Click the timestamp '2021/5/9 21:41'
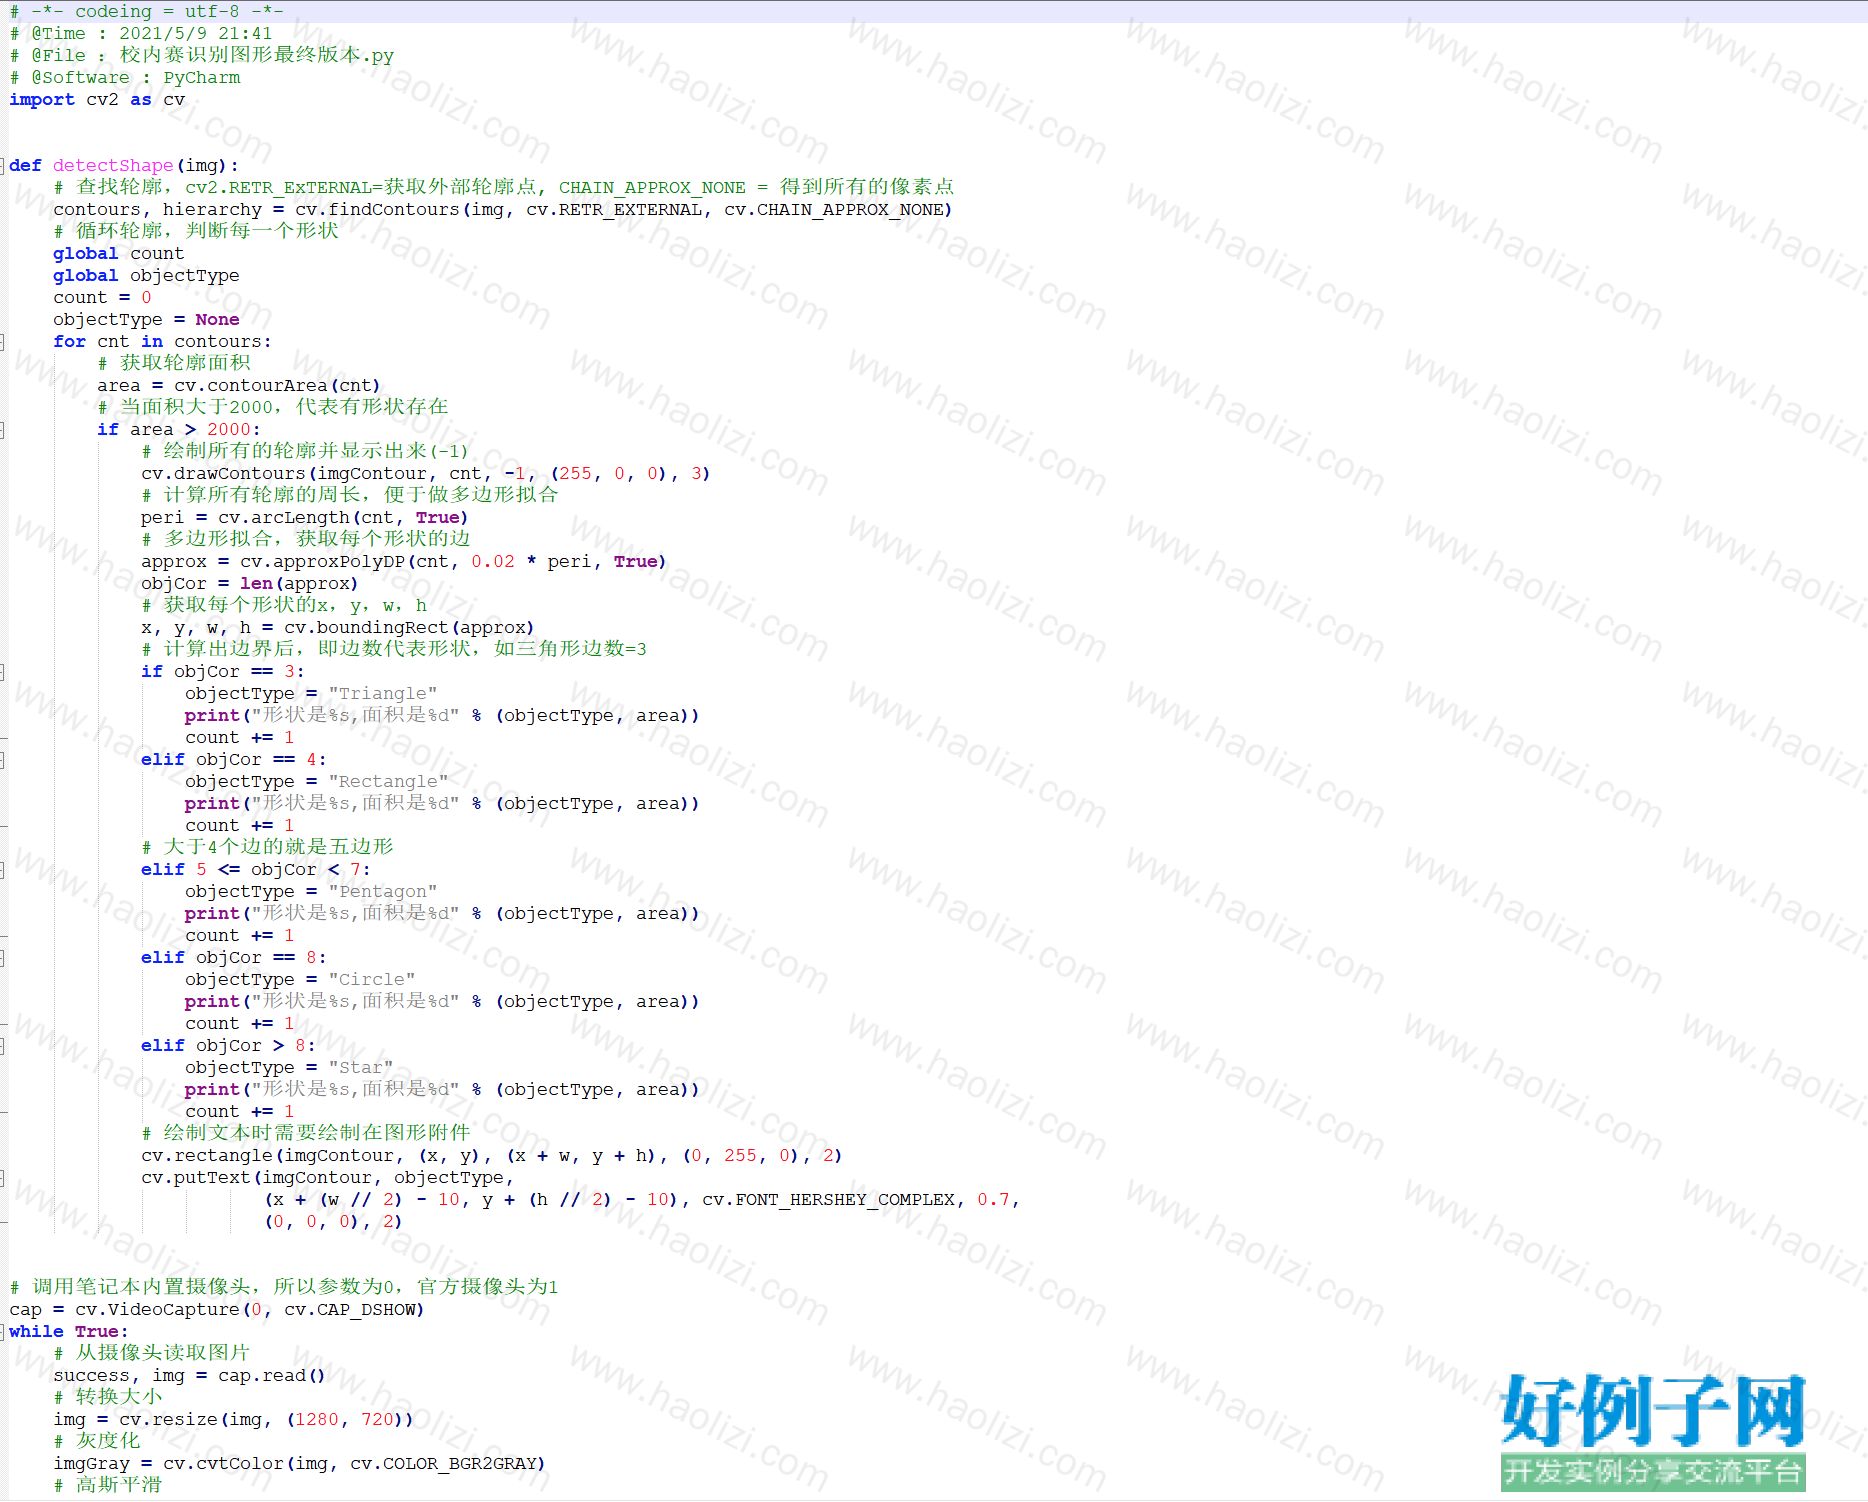The image size is (1868, 1502). [195, 34]
